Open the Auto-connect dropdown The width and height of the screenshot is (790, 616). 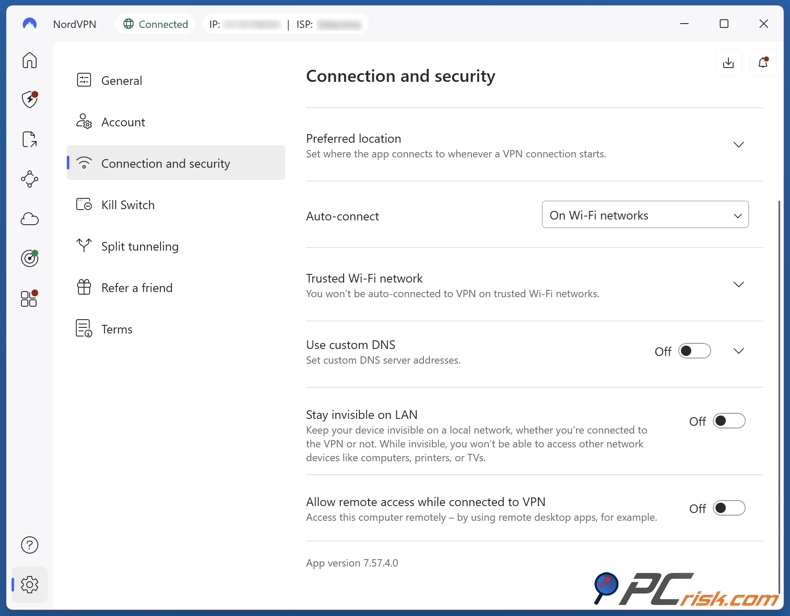645,215
